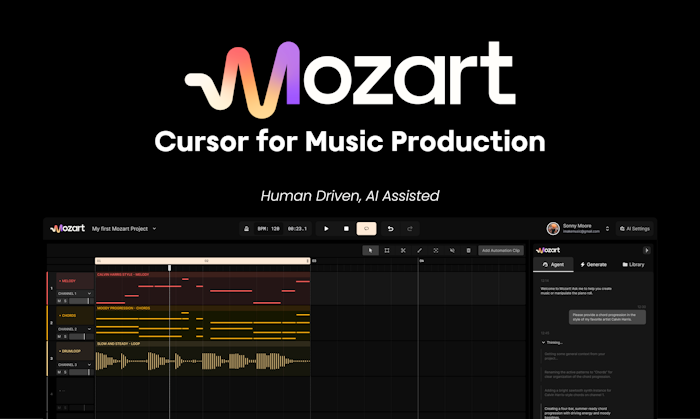Mute the Drumloop track
This screenshot has width=700, height=419.
pyautogui.click(x=59, y=372)
